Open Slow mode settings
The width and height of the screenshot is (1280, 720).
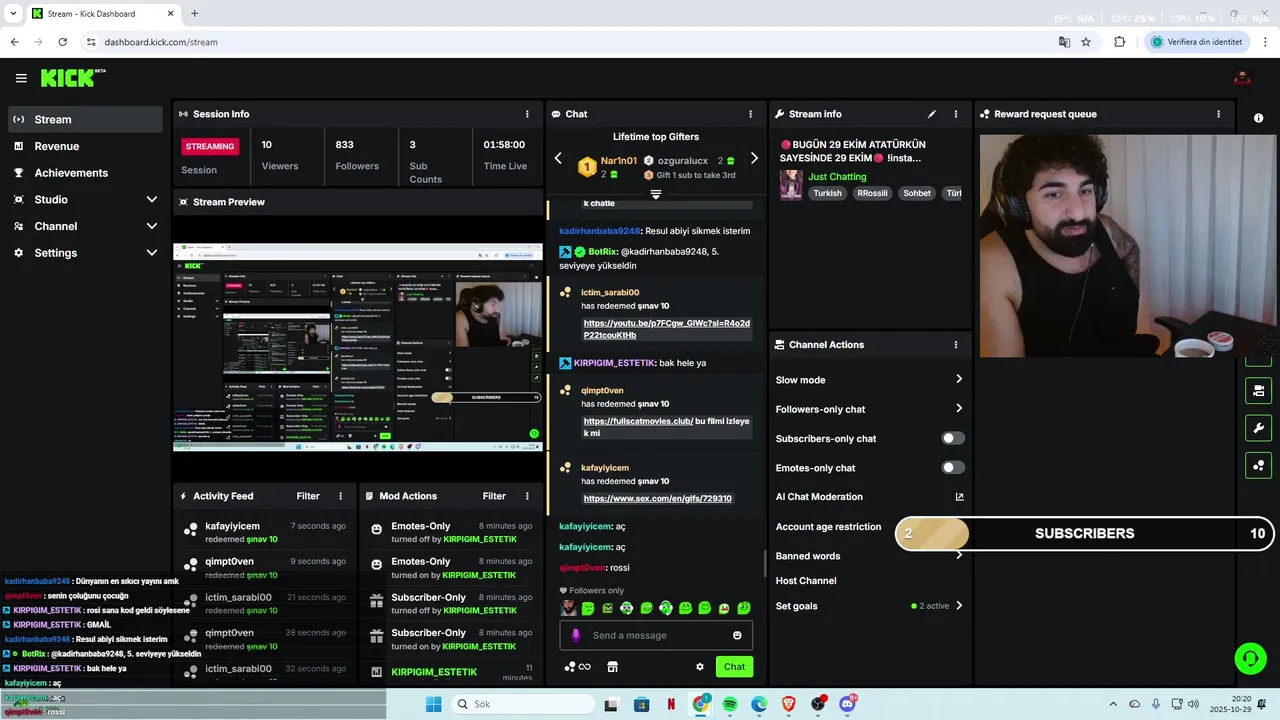(x=869, y=380)
